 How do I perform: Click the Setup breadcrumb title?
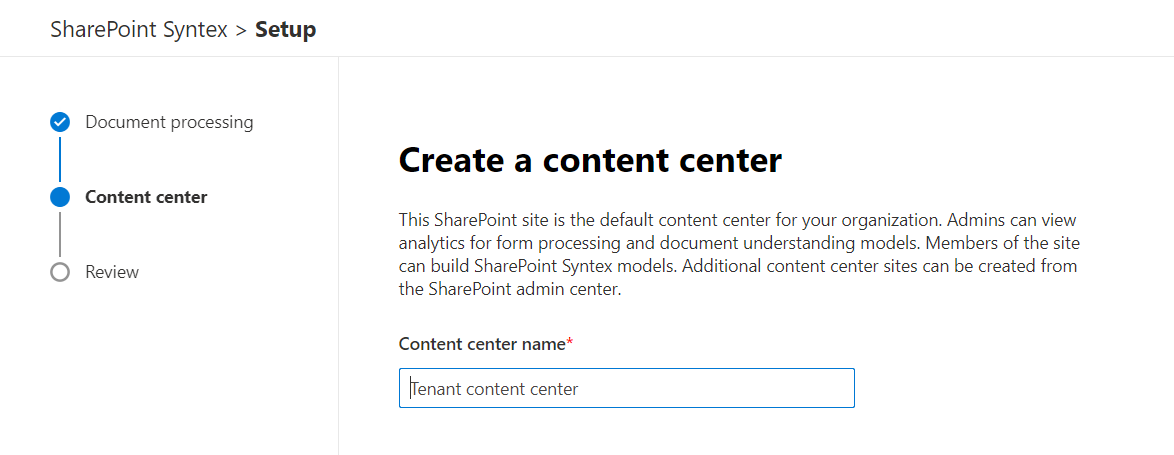(x=285, y=30)
